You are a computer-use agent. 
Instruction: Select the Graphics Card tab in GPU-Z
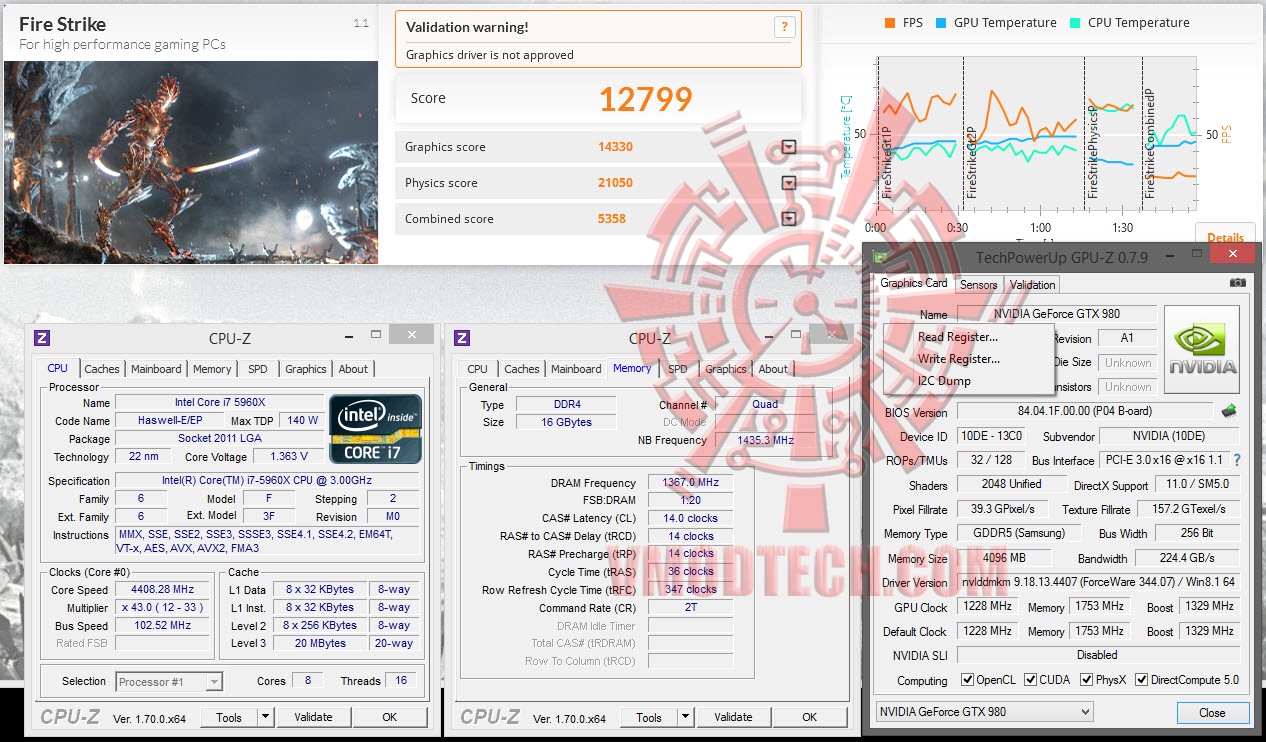(x=913, y=283)
